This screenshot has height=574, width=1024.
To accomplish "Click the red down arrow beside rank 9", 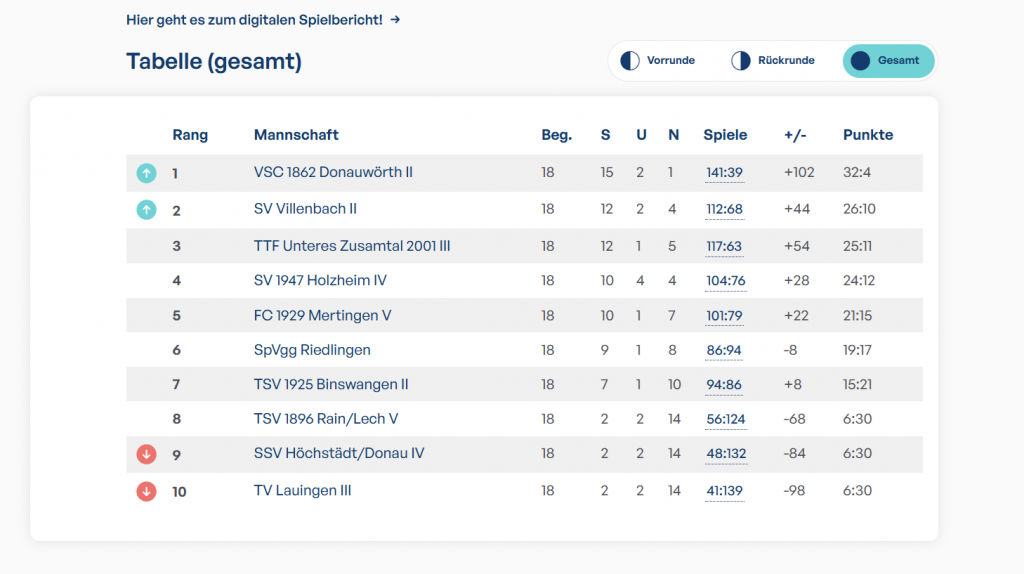I will point(146,455).
